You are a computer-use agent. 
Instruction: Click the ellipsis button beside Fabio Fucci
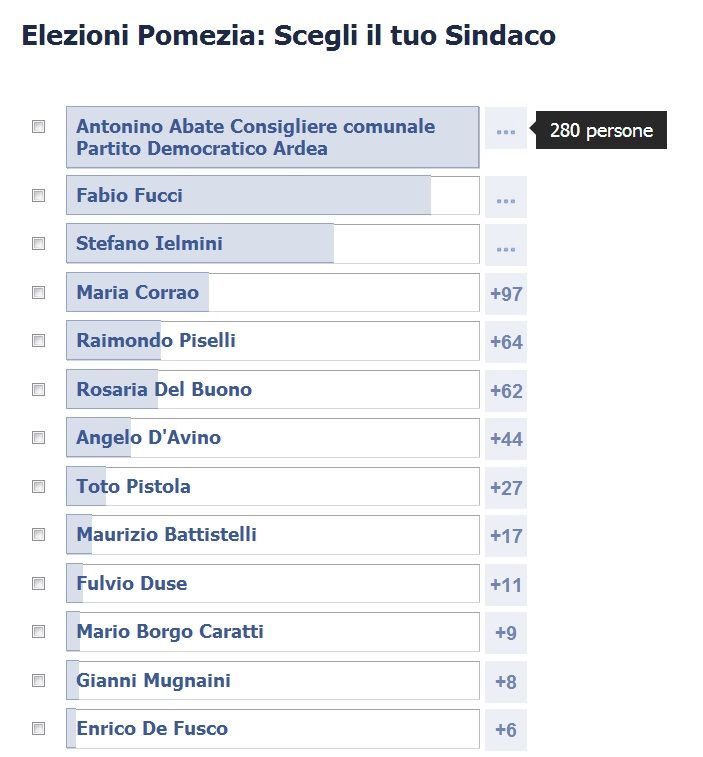(x=506, y=196)
